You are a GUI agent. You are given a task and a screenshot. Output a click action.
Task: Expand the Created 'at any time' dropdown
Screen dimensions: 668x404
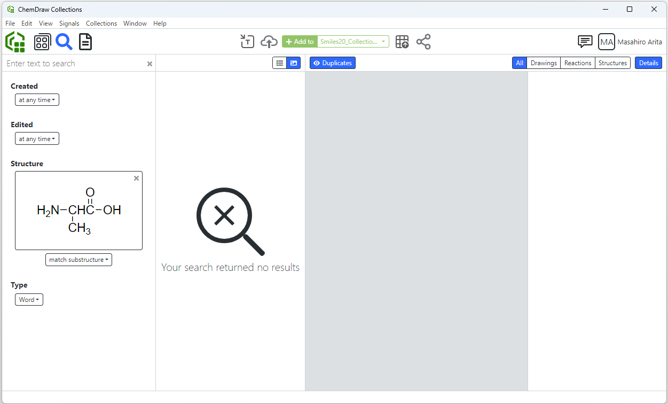tap(37, 100)
